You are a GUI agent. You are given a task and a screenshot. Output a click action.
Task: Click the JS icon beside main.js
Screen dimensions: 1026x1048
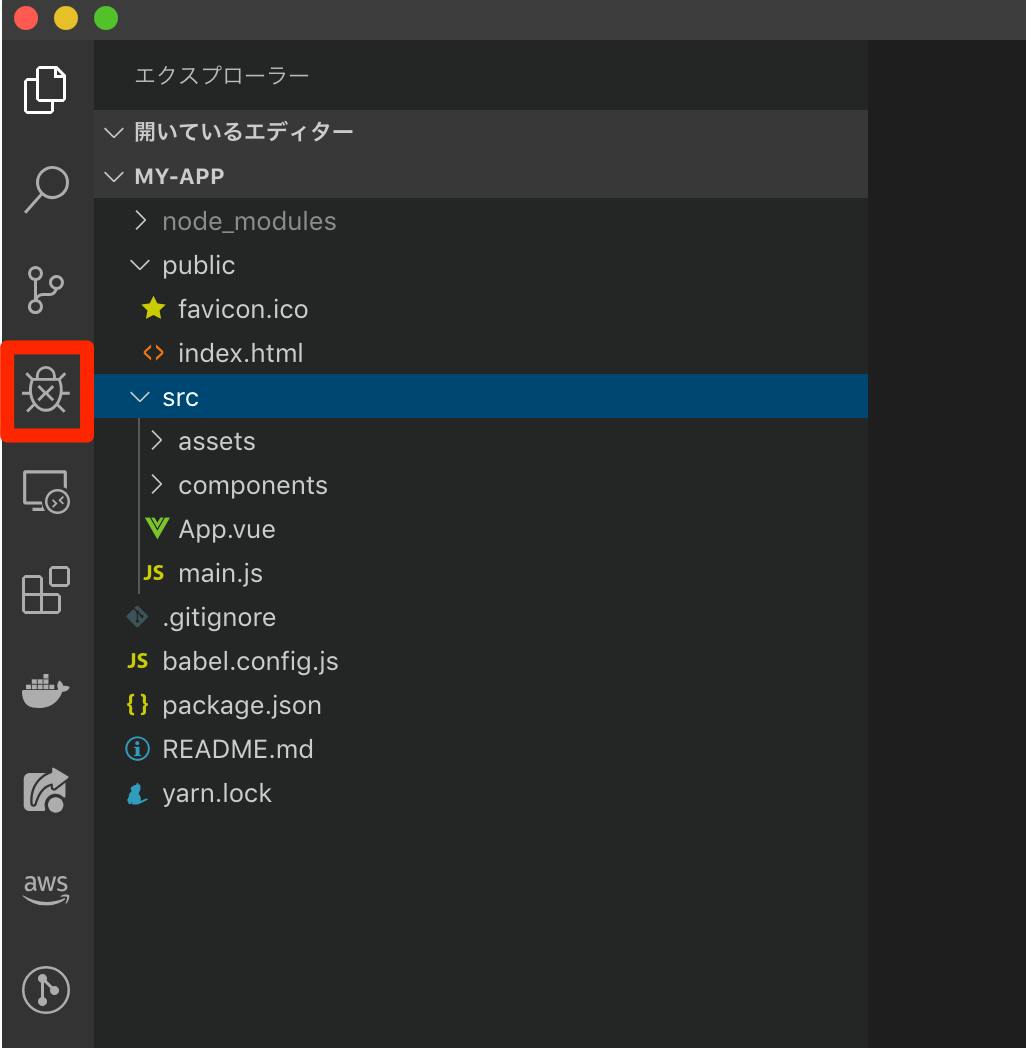[x=154, y=573]
